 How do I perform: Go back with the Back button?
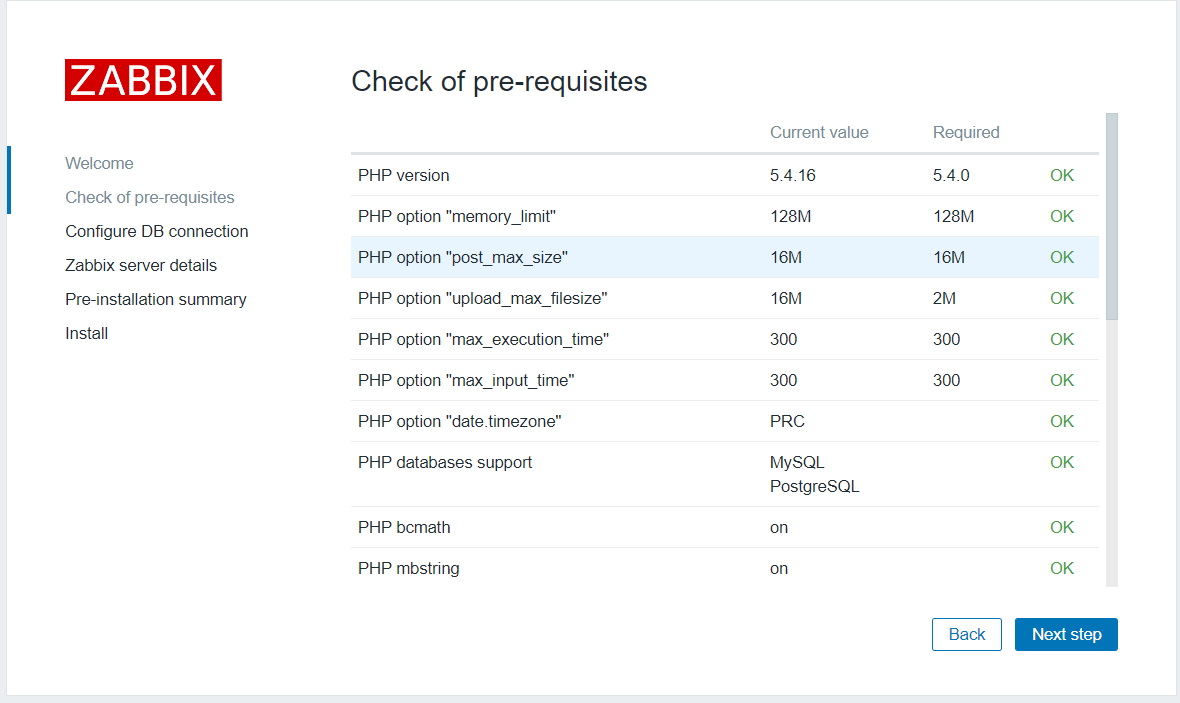[966, 634]
